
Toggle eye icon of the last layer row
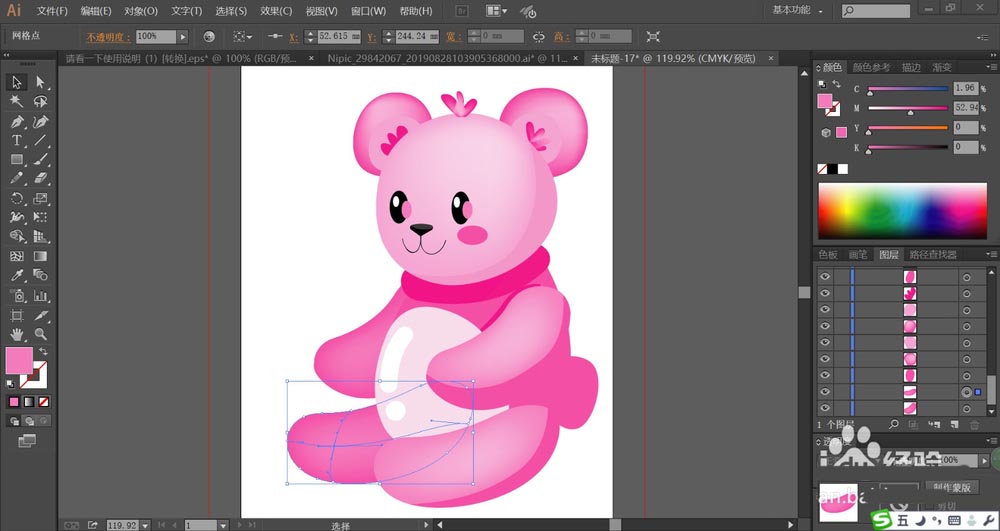pos(825,408)
